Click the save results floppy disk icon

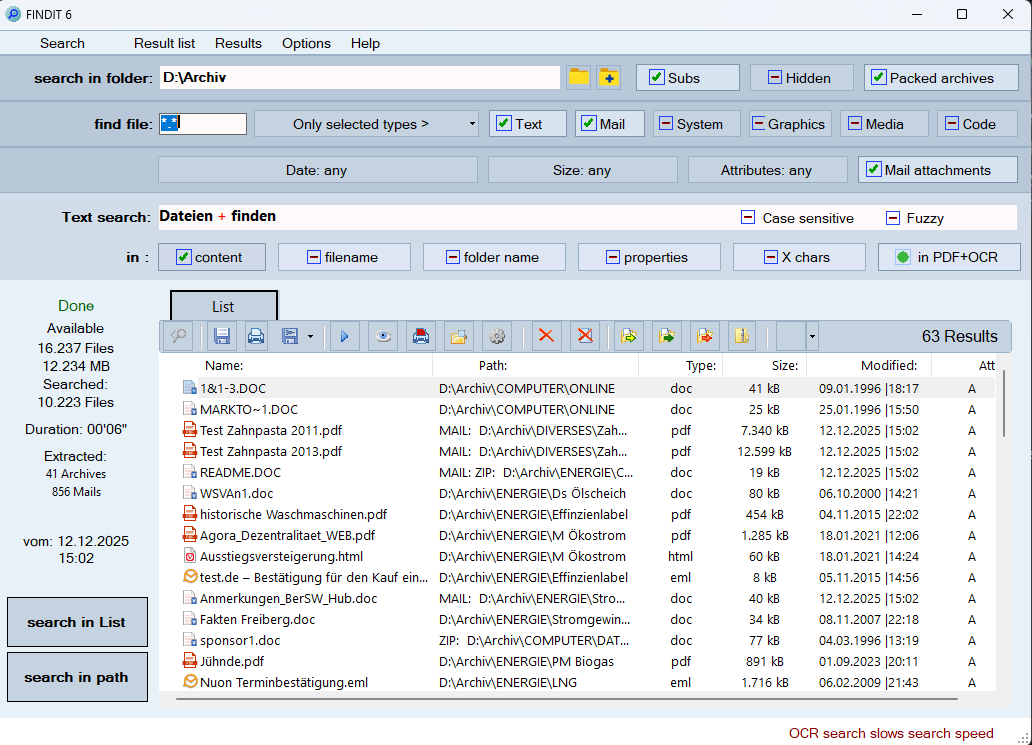click(x=222, y=337)
